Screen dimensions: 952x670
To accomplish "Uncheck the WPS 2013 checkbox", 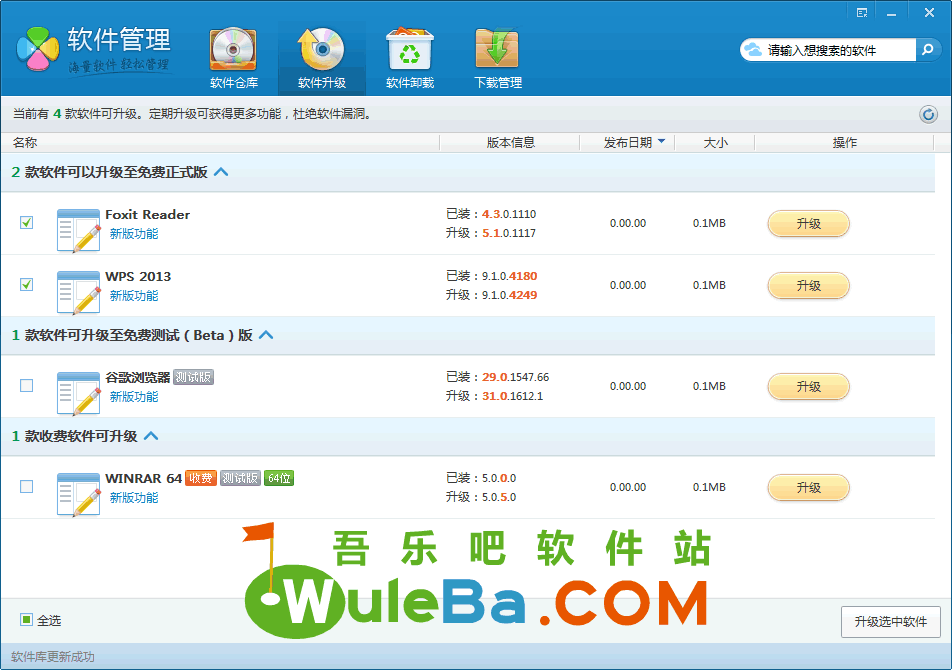I will coord(27,285).
